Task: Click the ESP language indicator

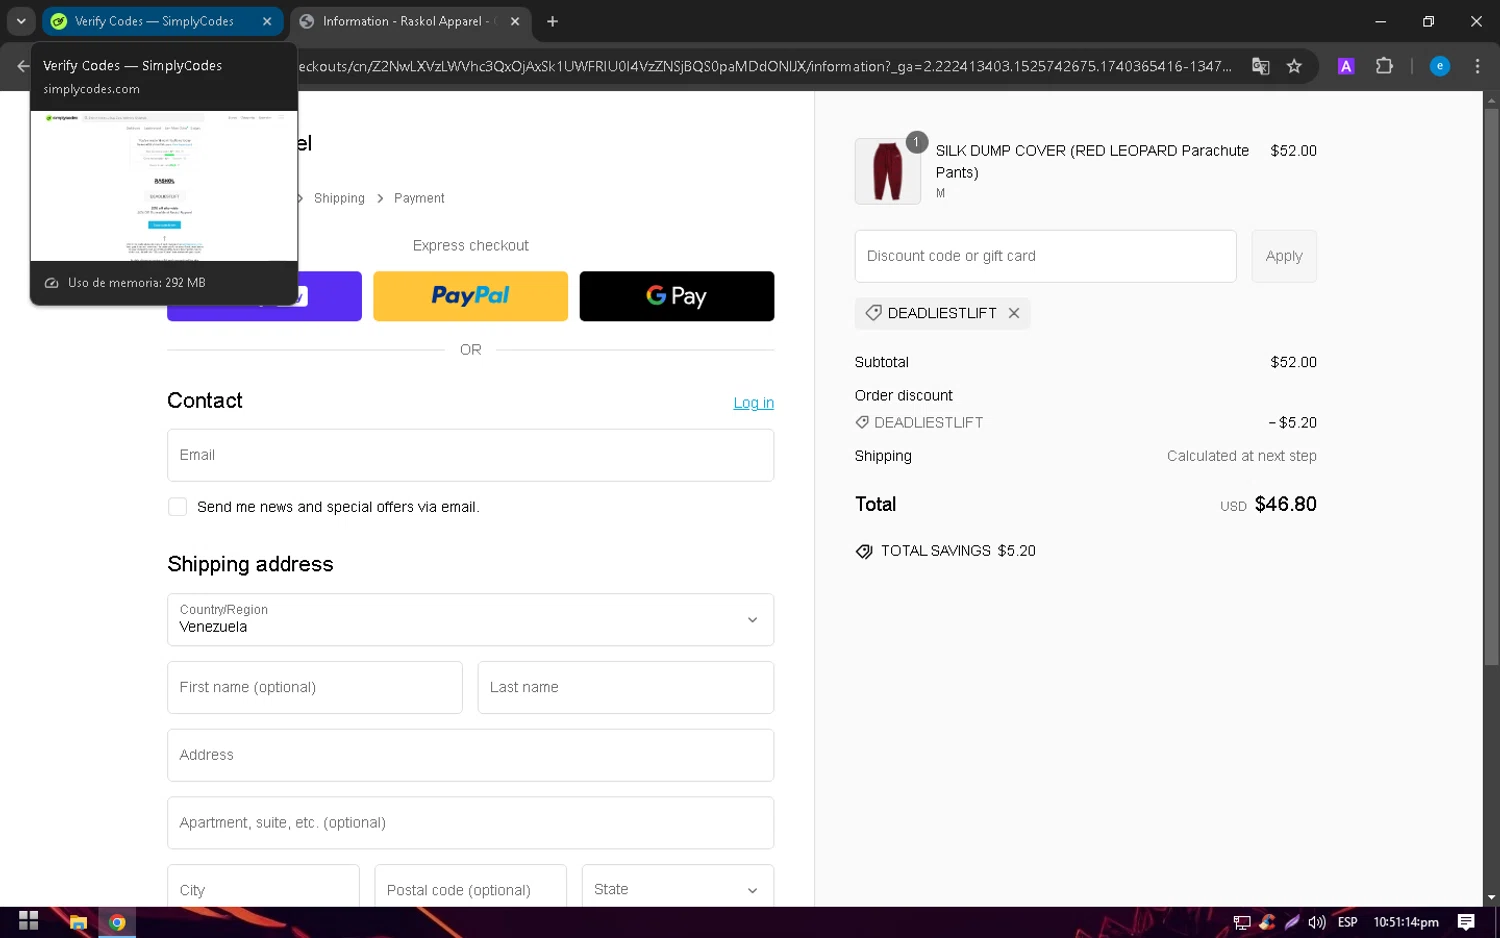Action: tap(1348, 922)
